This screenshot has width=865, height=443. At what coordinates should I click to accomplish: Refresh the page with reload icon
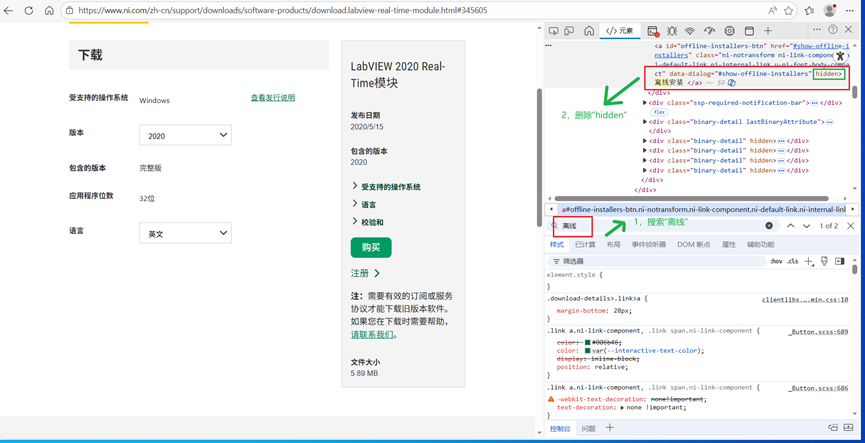(29, 10)
